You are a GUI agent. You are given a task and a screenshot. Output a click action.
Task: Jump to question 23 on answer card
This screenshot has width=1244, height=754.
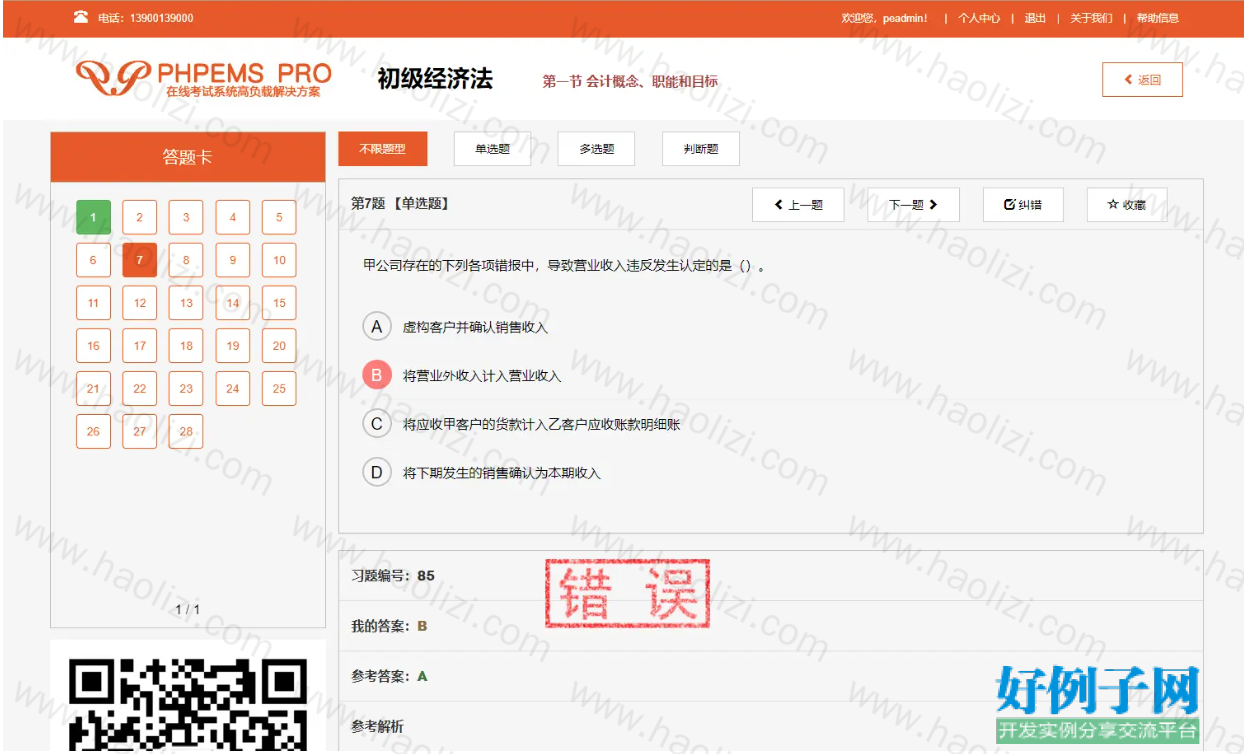(186, 389)
